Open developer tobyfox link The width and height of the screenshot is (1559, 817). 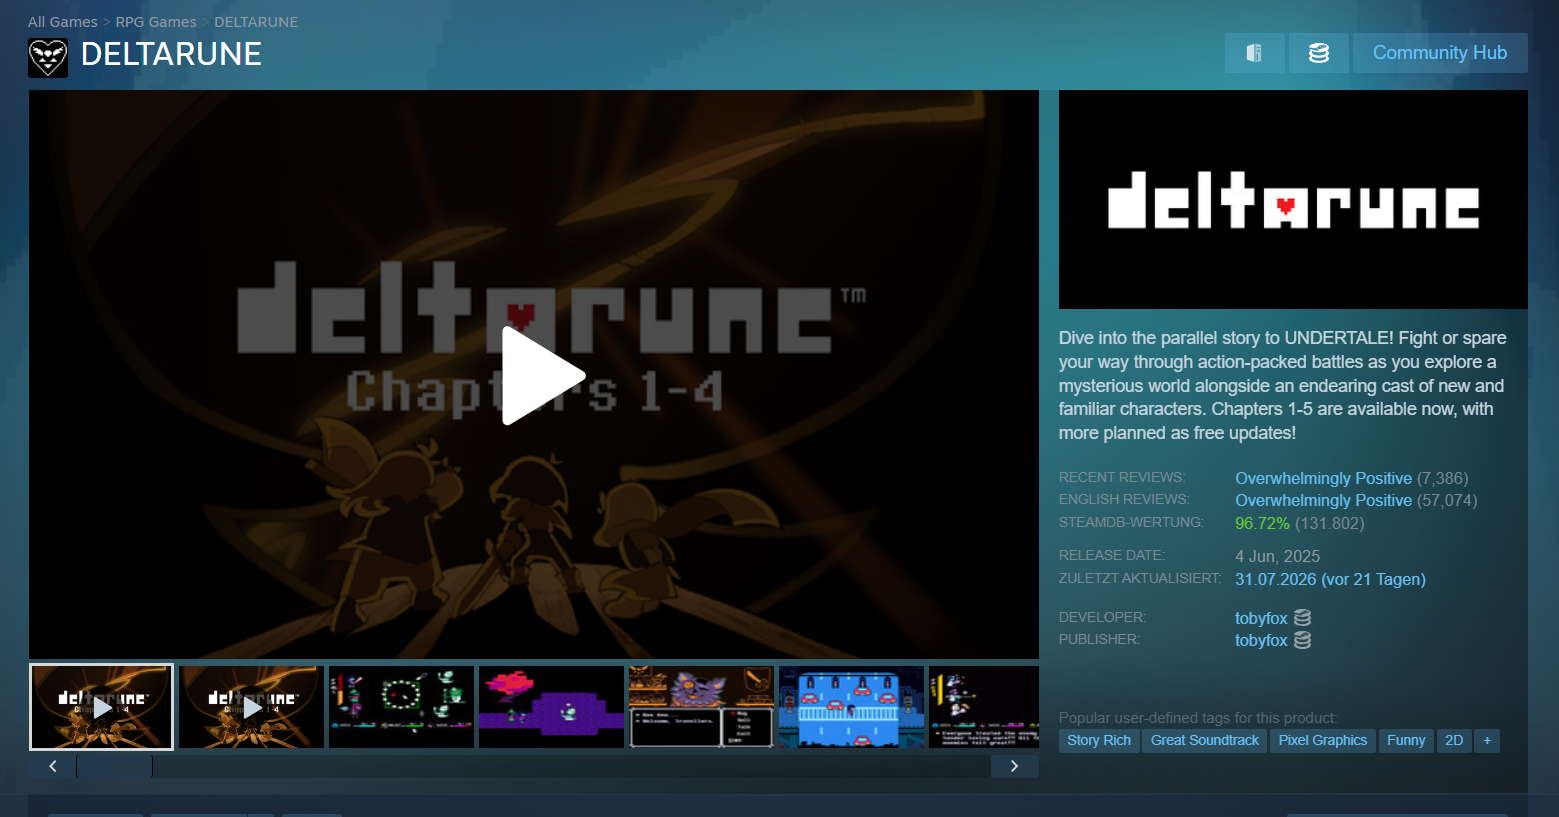[1261, 618]
